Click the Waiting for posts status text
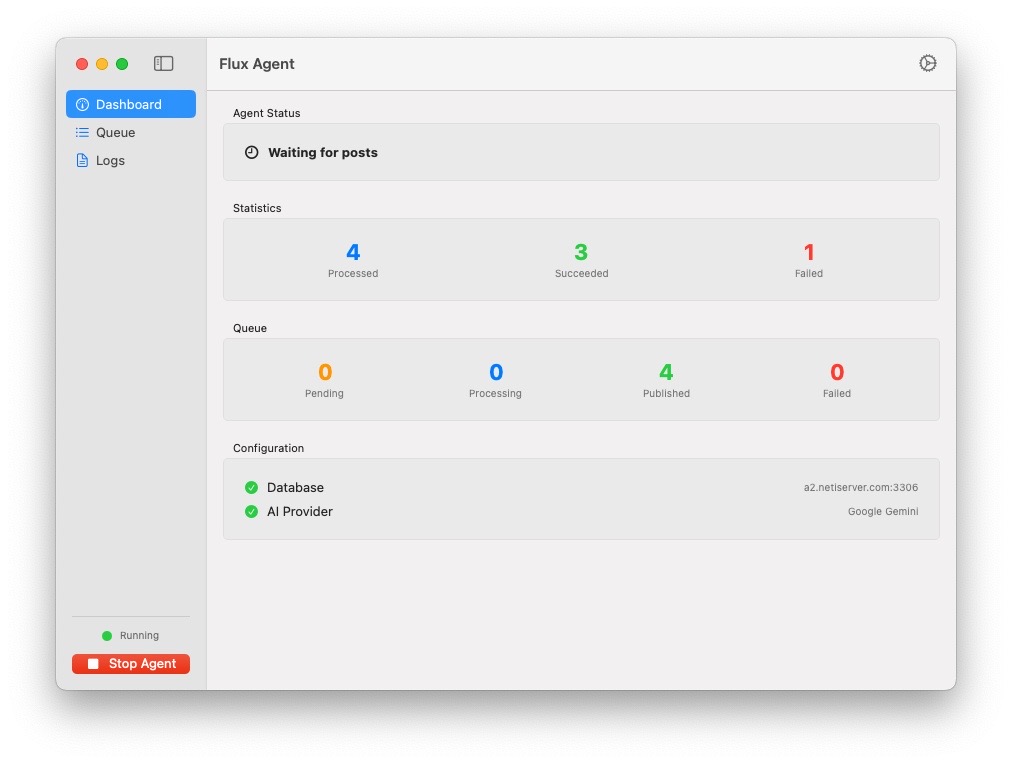The height and width of the screenshot is (764, 1012). 322,153
